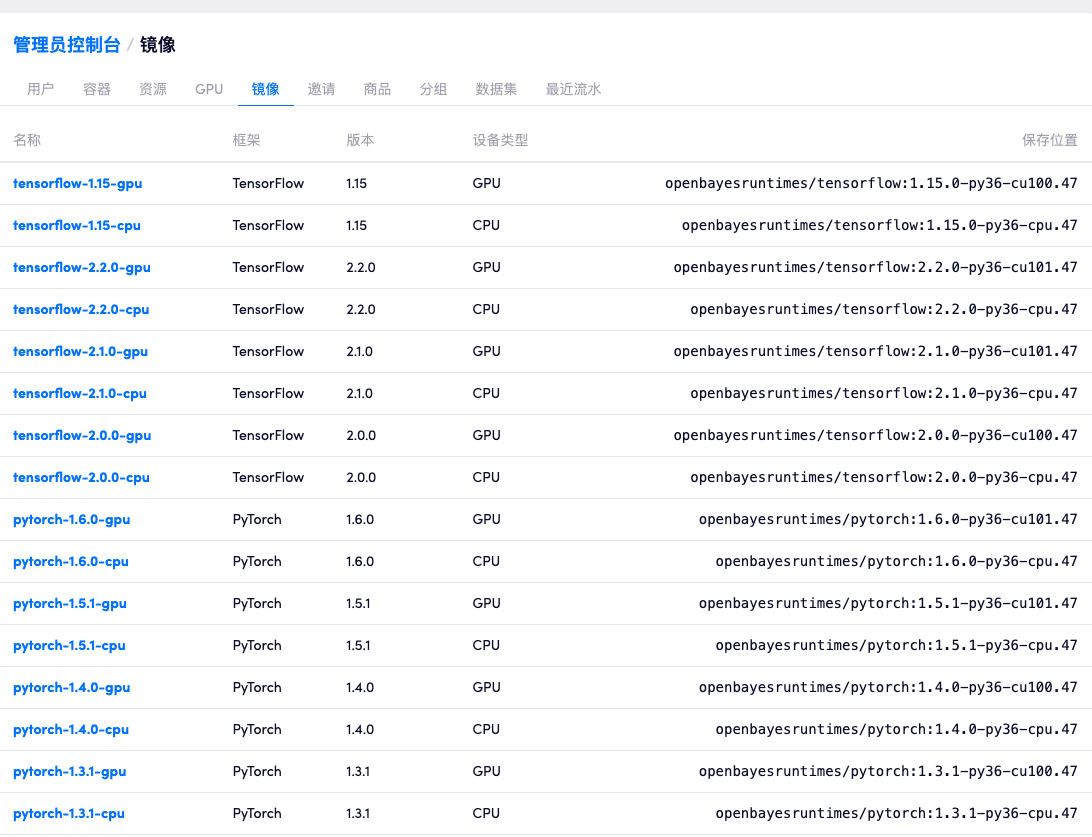Select the GPU tab
This screenshot has height=837, width=1092.
point(209,89)
